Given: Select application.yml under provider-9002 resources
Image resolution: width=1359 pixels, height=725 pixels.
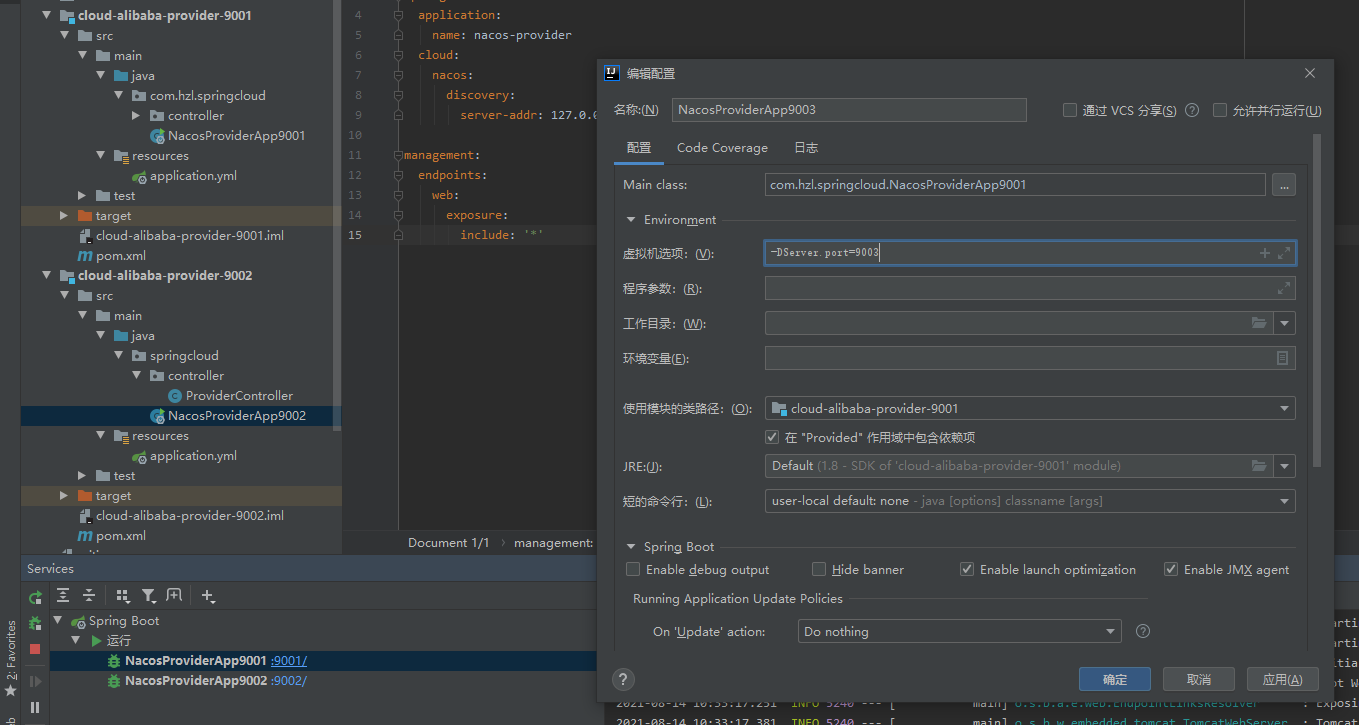Looking at the screenshot, I should tap(193, 456).
